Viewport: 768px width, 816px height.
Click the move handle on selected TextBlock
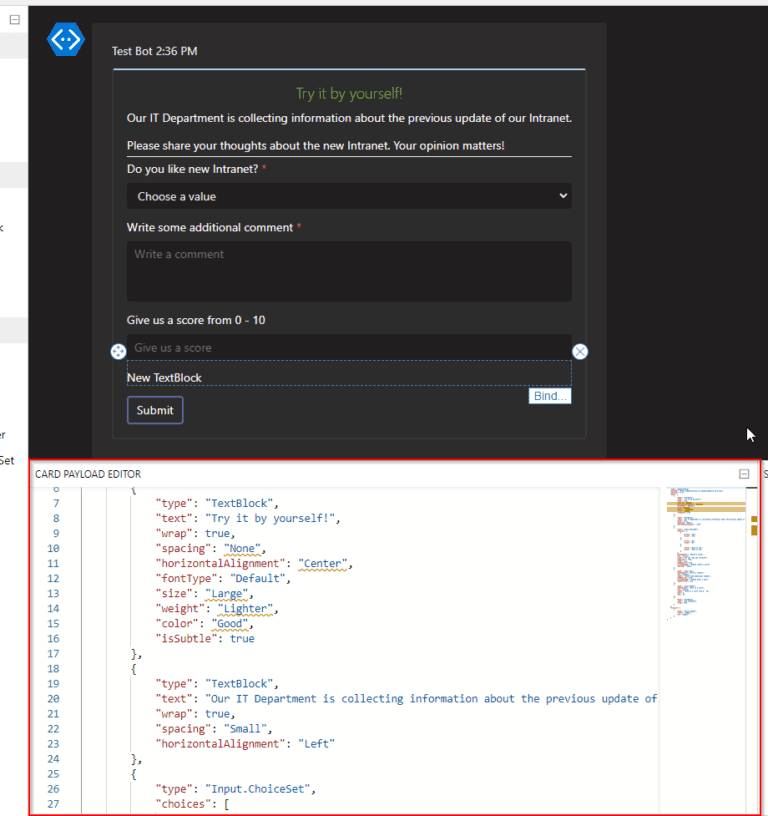click(118, 351)
